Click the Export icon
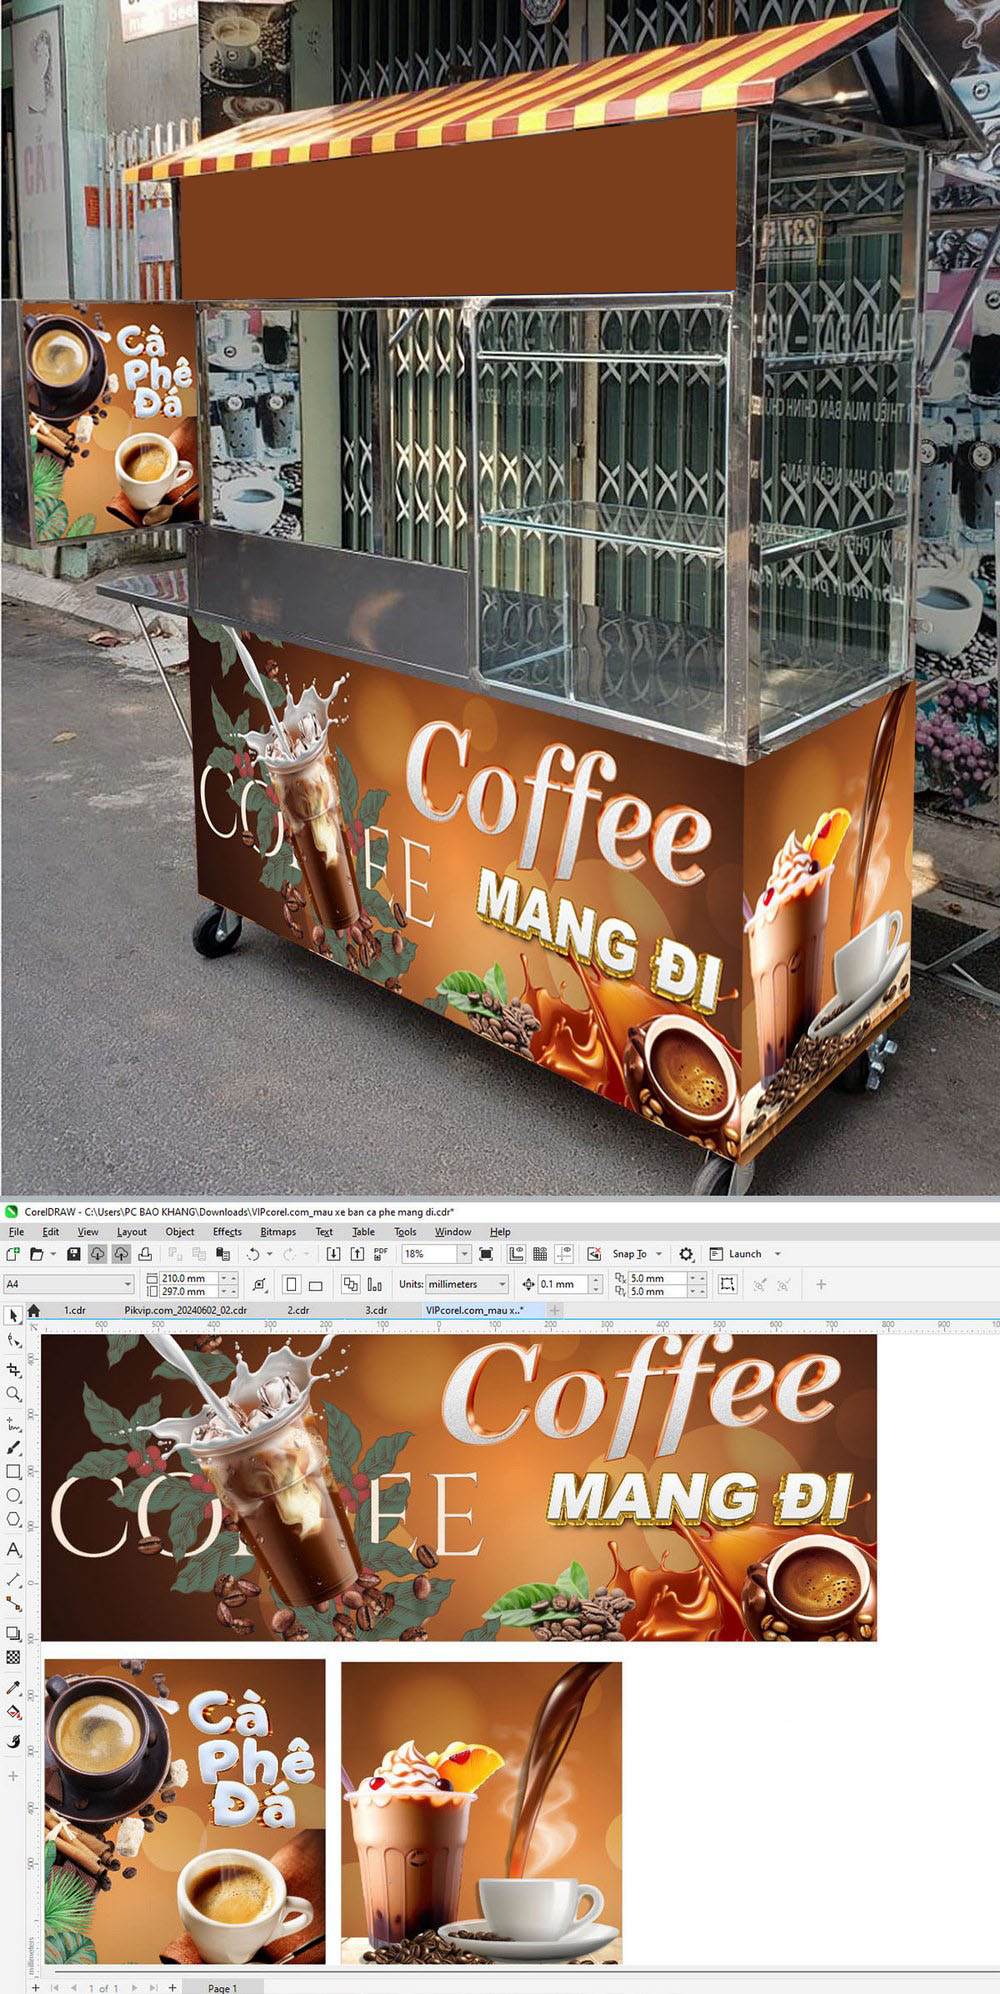The height and width of the screenshot is (1994, 1000). click(357, 1253)
